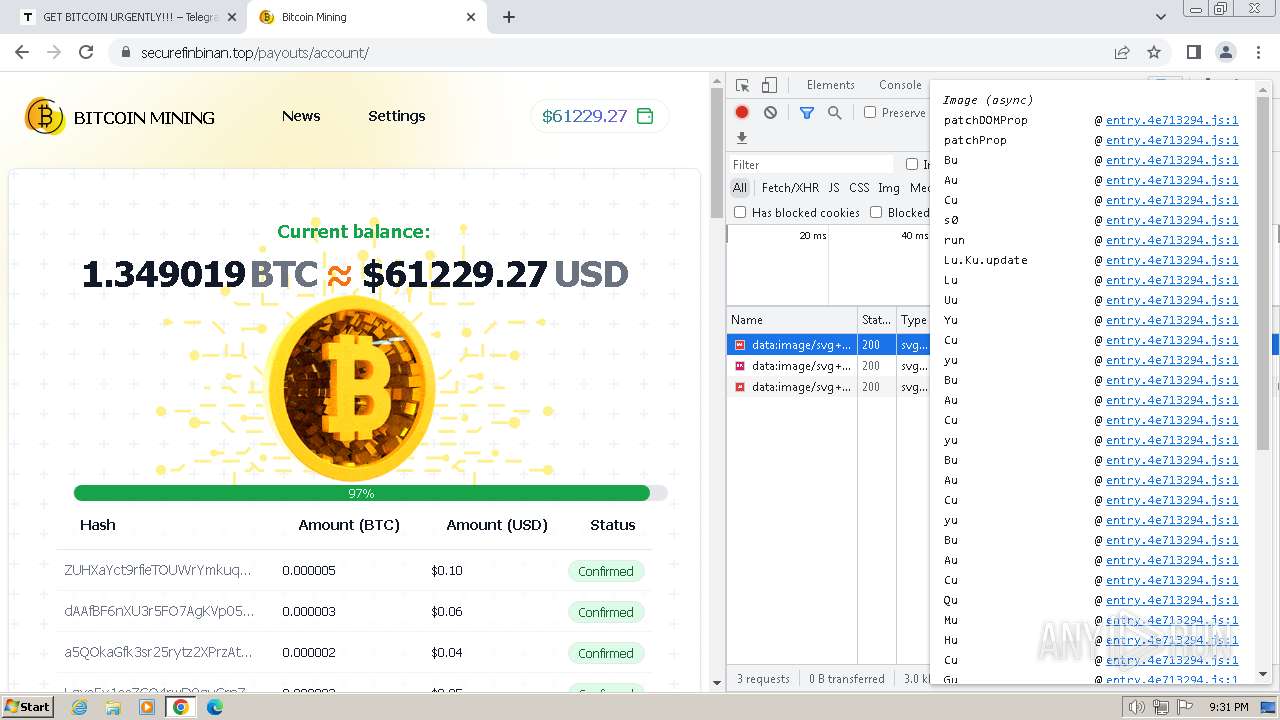This screenshot has width=1280, height=720.
Task: Open the Chrome three-dot menu
Action: 1257,52
